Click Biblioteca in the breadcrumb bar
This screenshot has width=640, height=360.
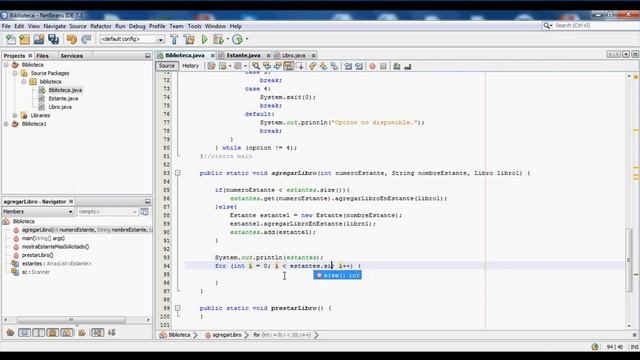(x=180, y=335)
